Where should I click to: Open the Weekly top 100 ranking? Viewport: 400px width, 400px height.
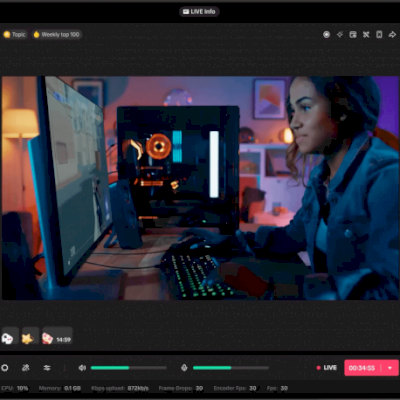[x=57, y=34]
